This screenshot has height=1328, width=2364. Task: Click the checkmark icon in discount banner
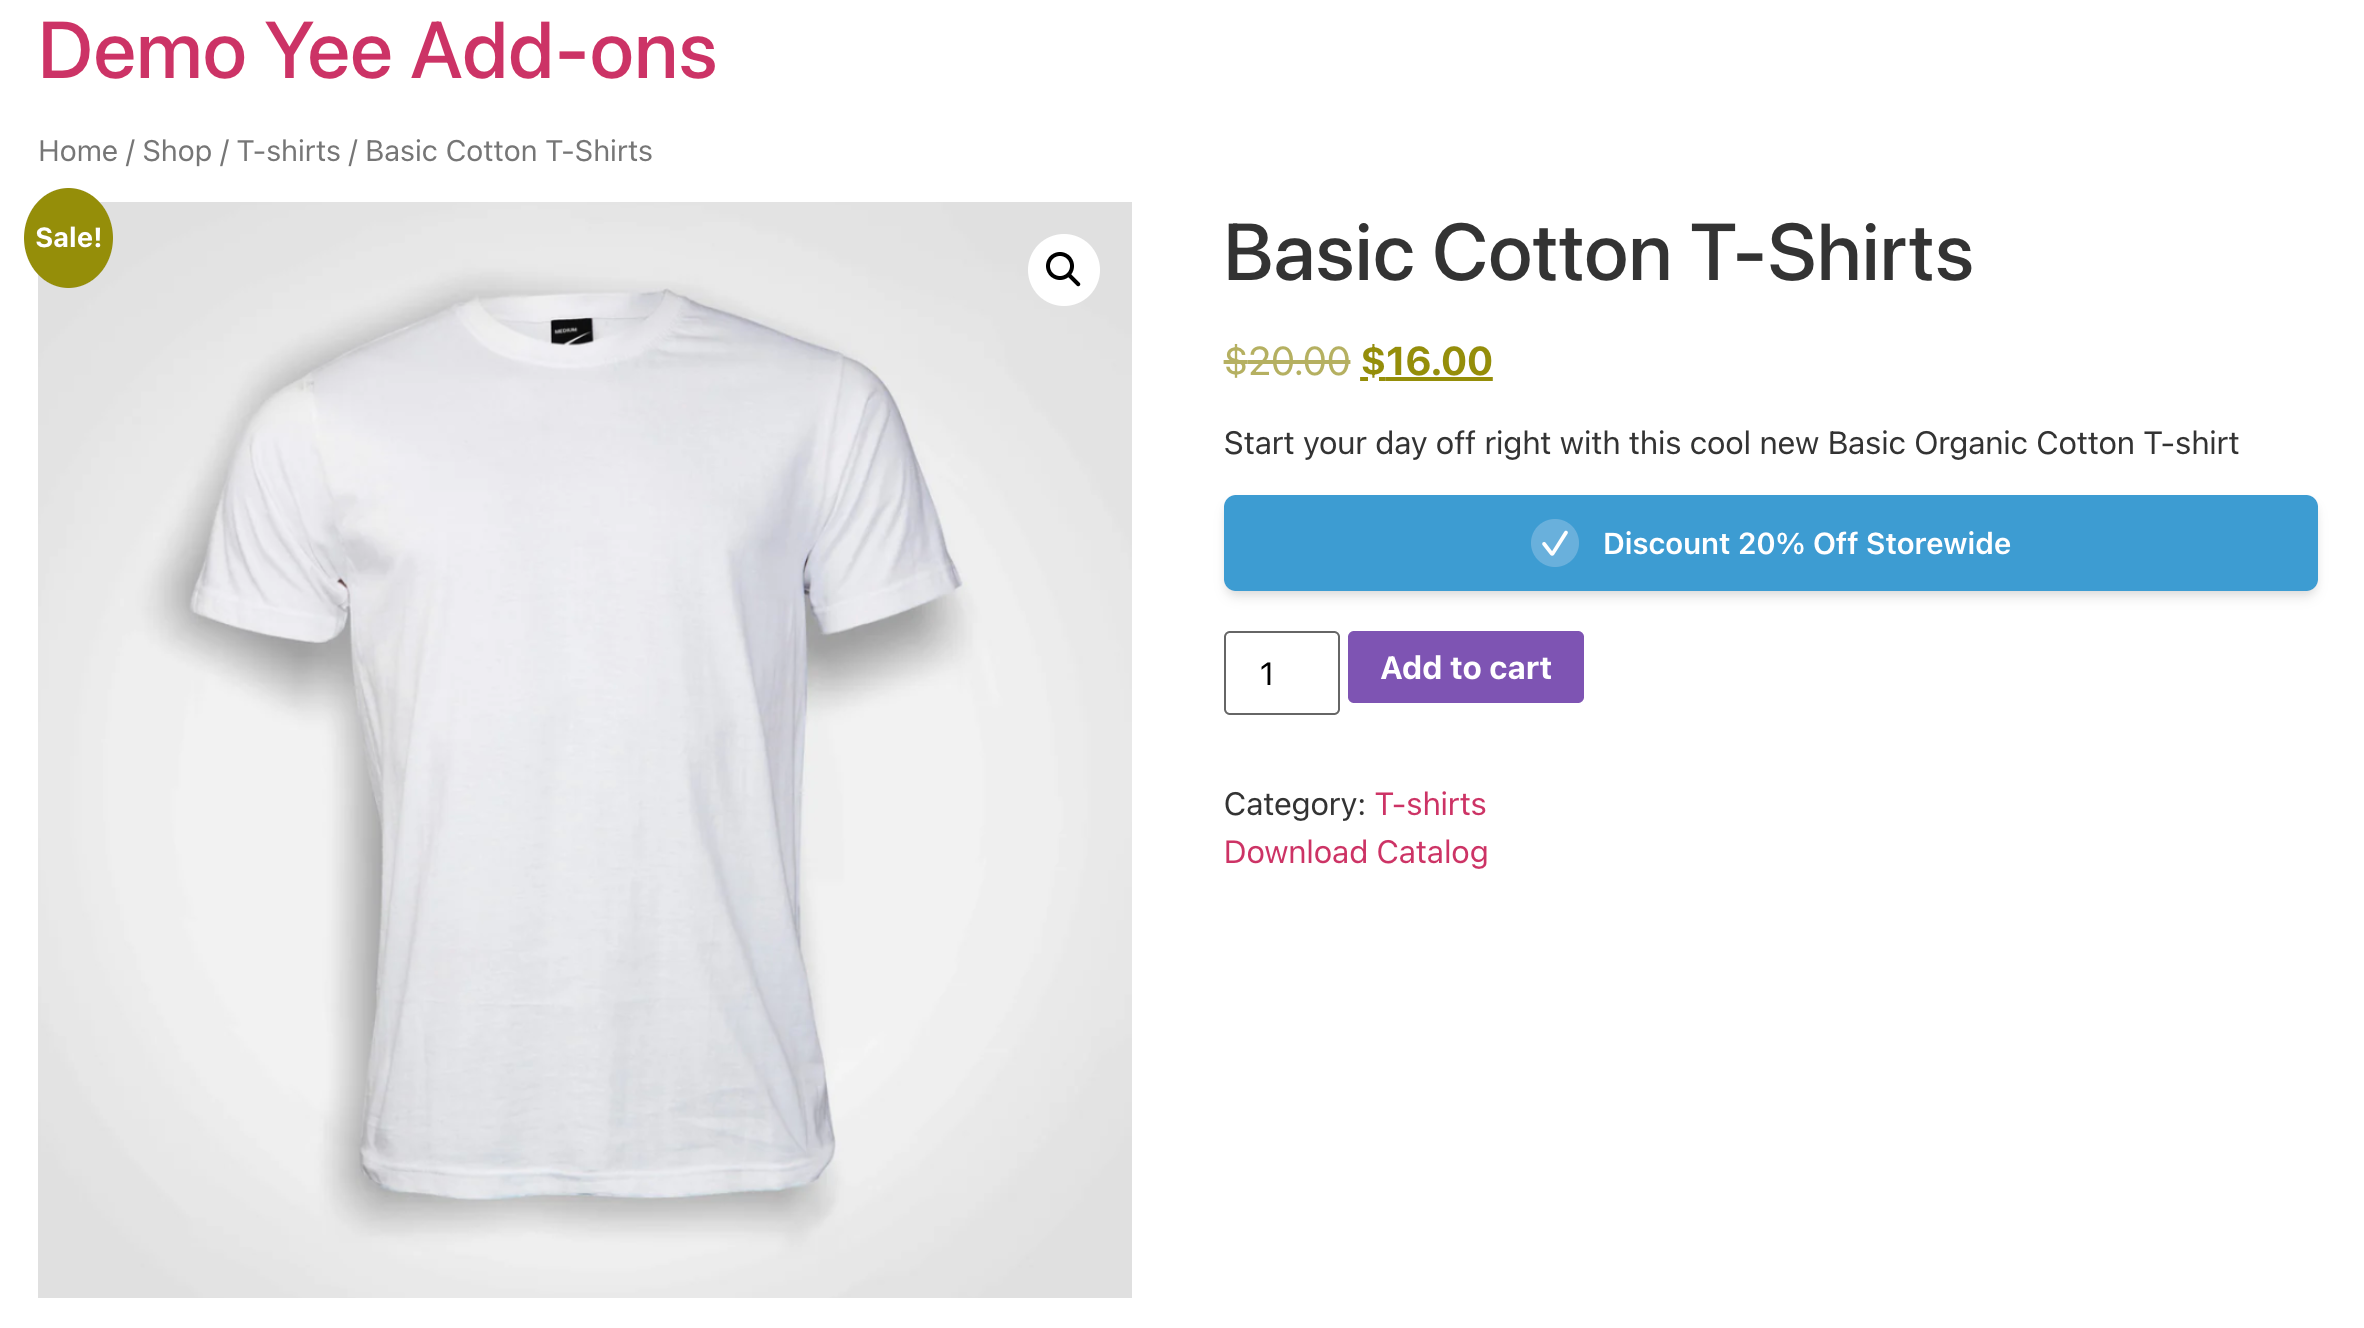[x=1554, y=543]
